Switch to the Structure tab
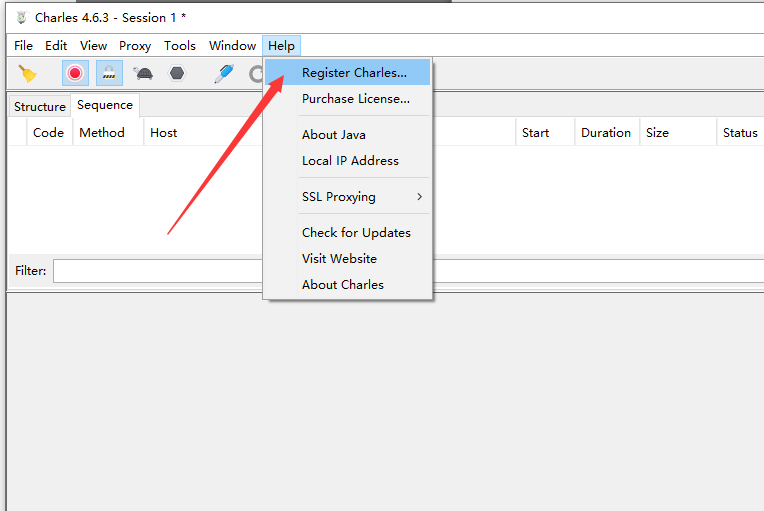Screen dimensions: 764x511 tap(40, 106)
